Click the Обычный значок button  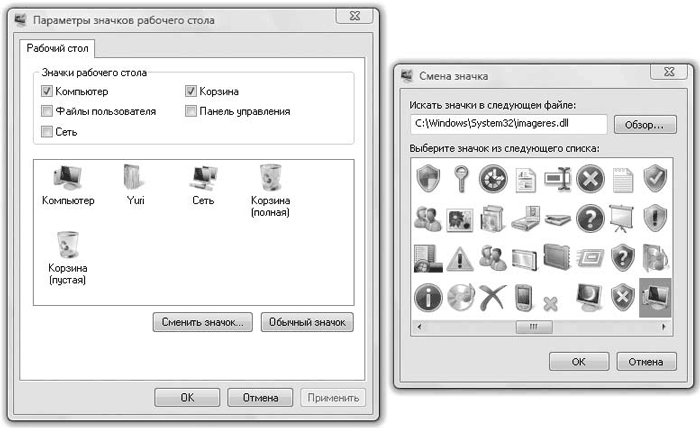[x=307, y=322]
